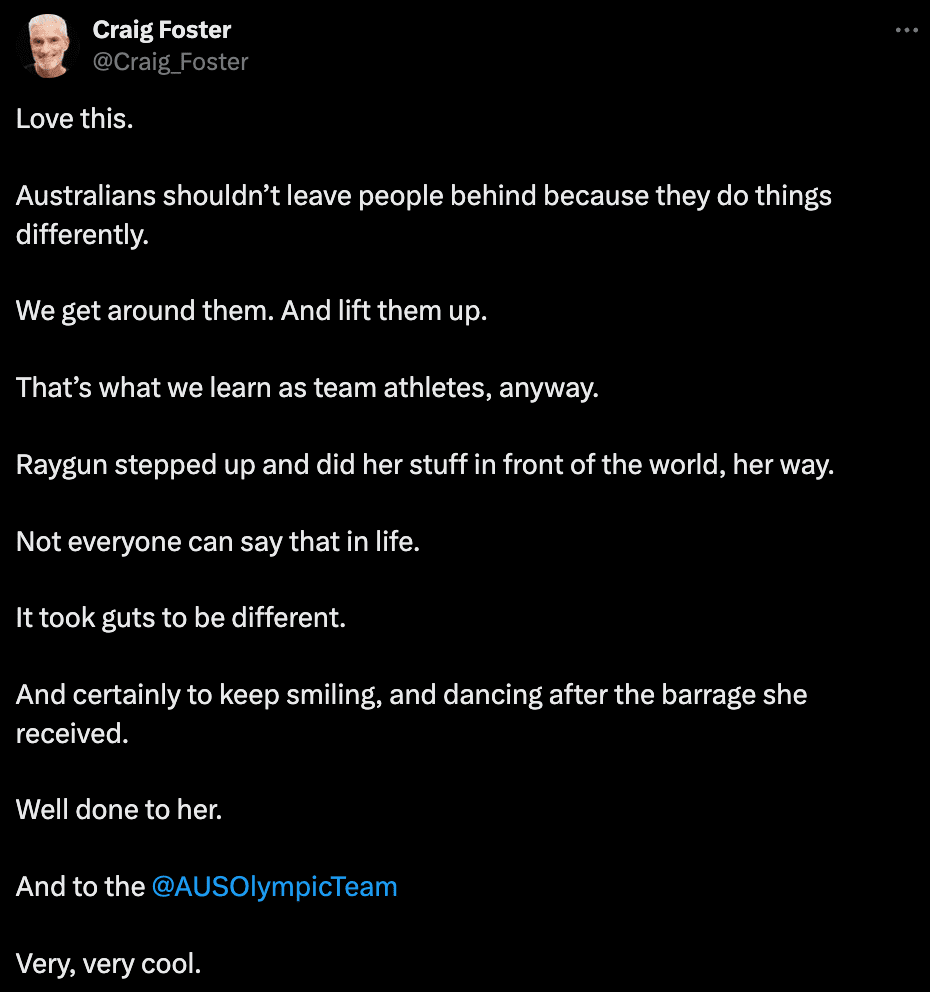930x992 pixels.
Task: Click the "Well done to her." line
Action: point(119,810)
